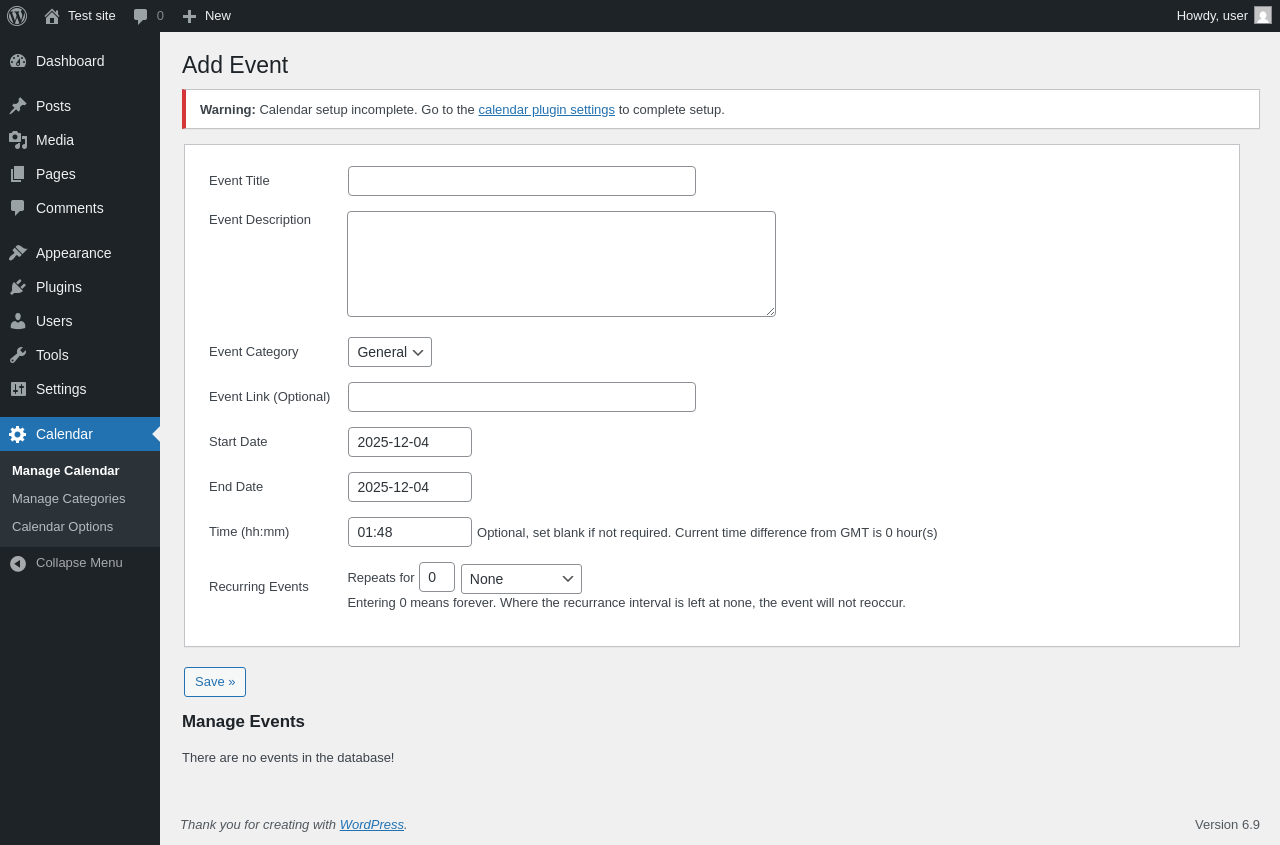Click the Version 6.9 footer text
This screenshot has height=845, width=1280.
(1227, 825)
